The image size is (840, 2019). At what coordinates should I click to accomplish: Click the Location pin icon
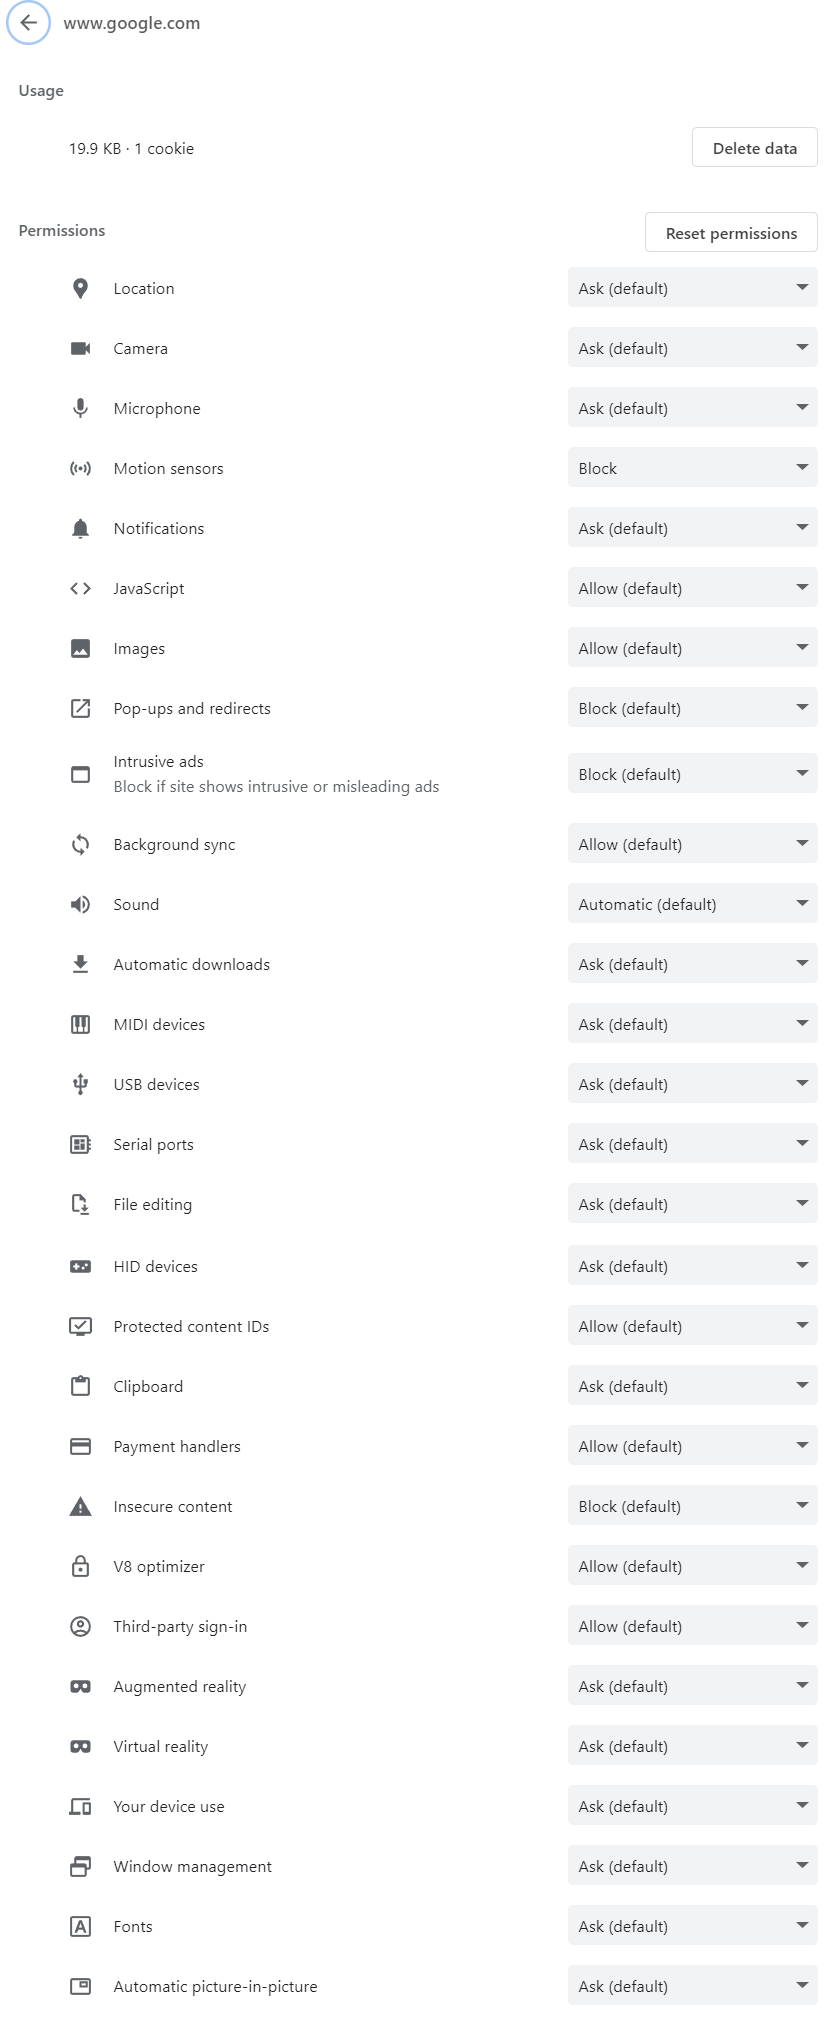(x=81, y=288)
